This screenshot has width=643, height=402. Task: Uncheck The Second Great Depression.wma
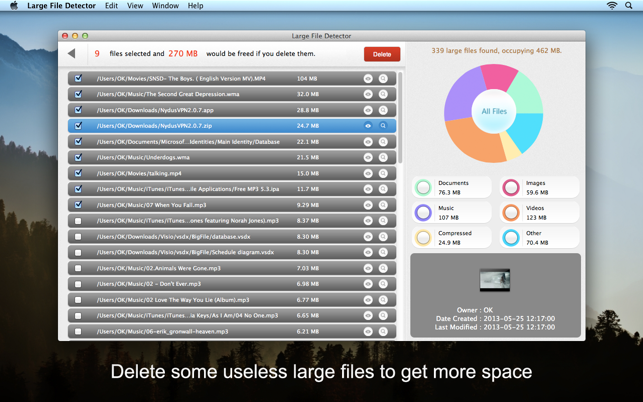78,94
